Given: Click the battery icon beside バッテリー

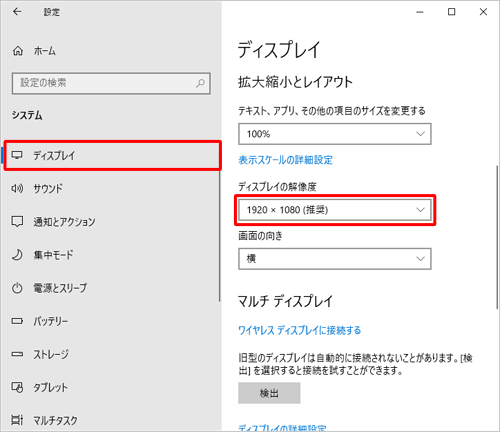Looking at the screenshot, I should (x=17, y=321).
